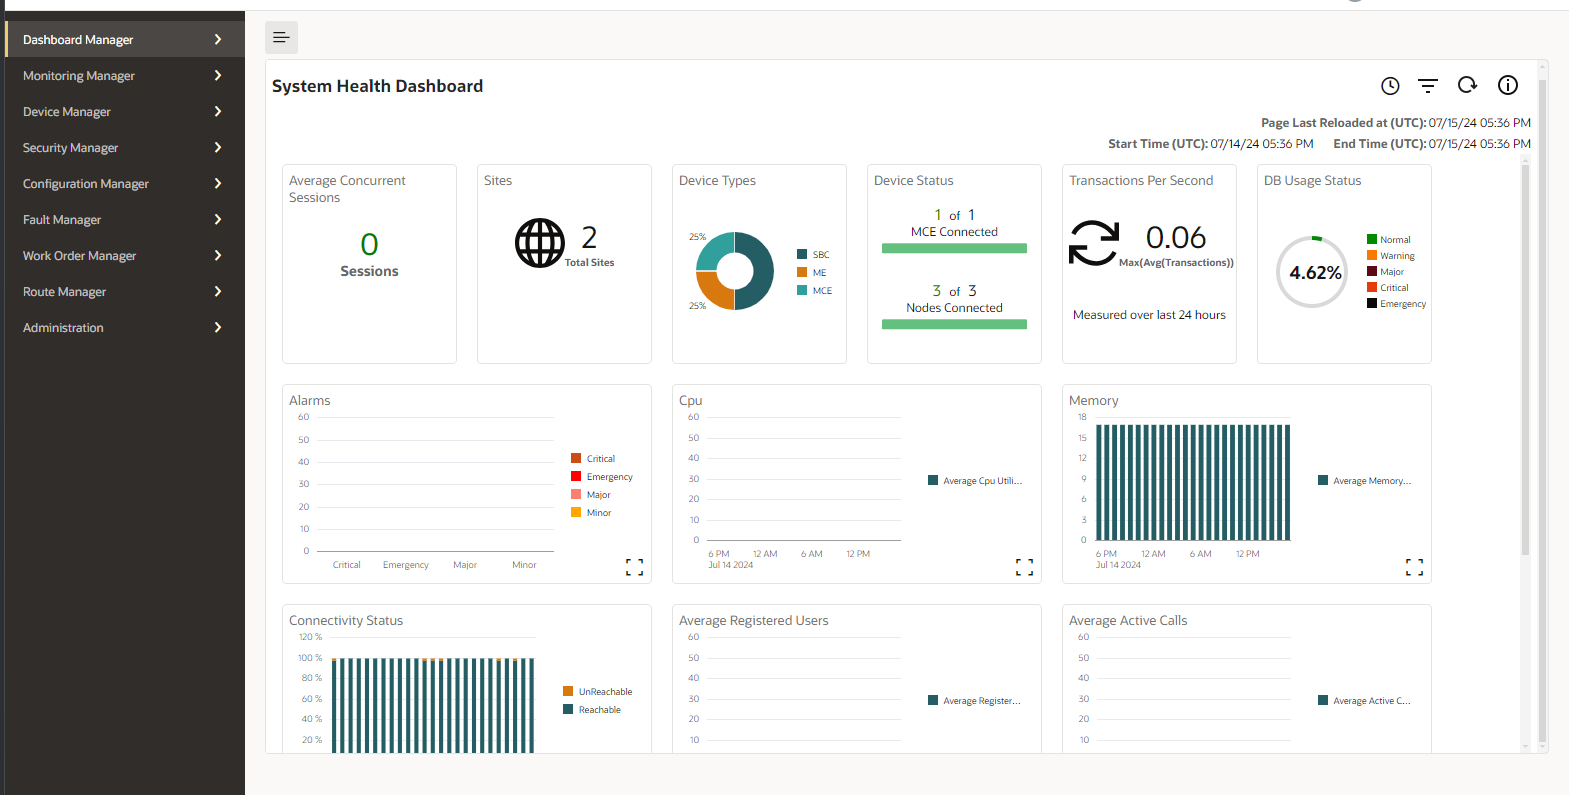Open the dashboard filter icon
Image resolution: width=1569 pixels, height=795 pixels.
pos(1428,86)
